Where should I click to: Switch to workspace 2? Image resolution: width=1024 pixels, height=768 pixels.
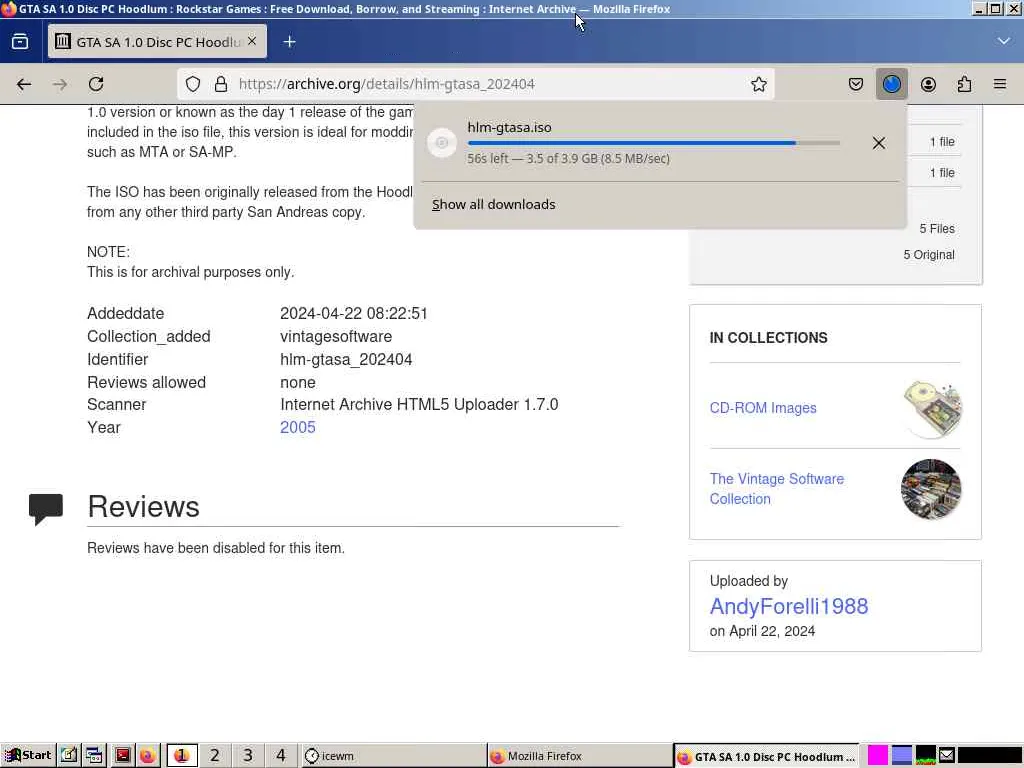(214, 756)
